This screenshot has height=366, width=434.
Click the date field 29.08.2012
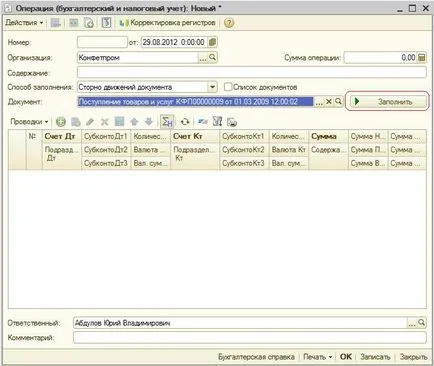coord(174,42)
